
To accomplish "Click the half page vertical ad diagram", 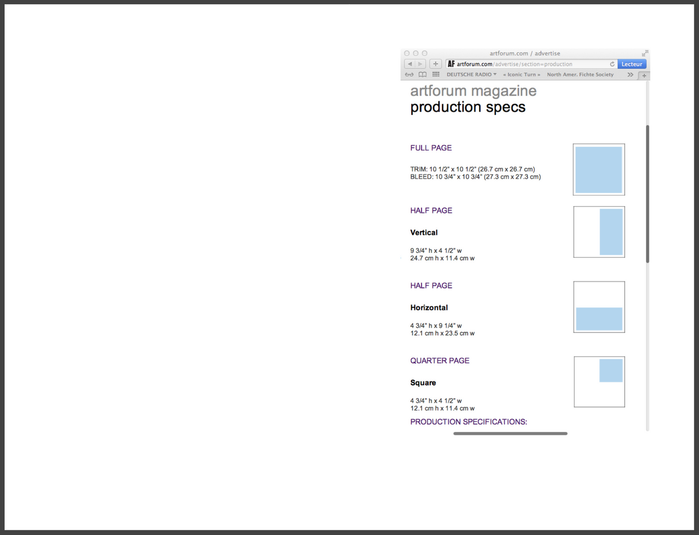I will (x=599, y=232).
